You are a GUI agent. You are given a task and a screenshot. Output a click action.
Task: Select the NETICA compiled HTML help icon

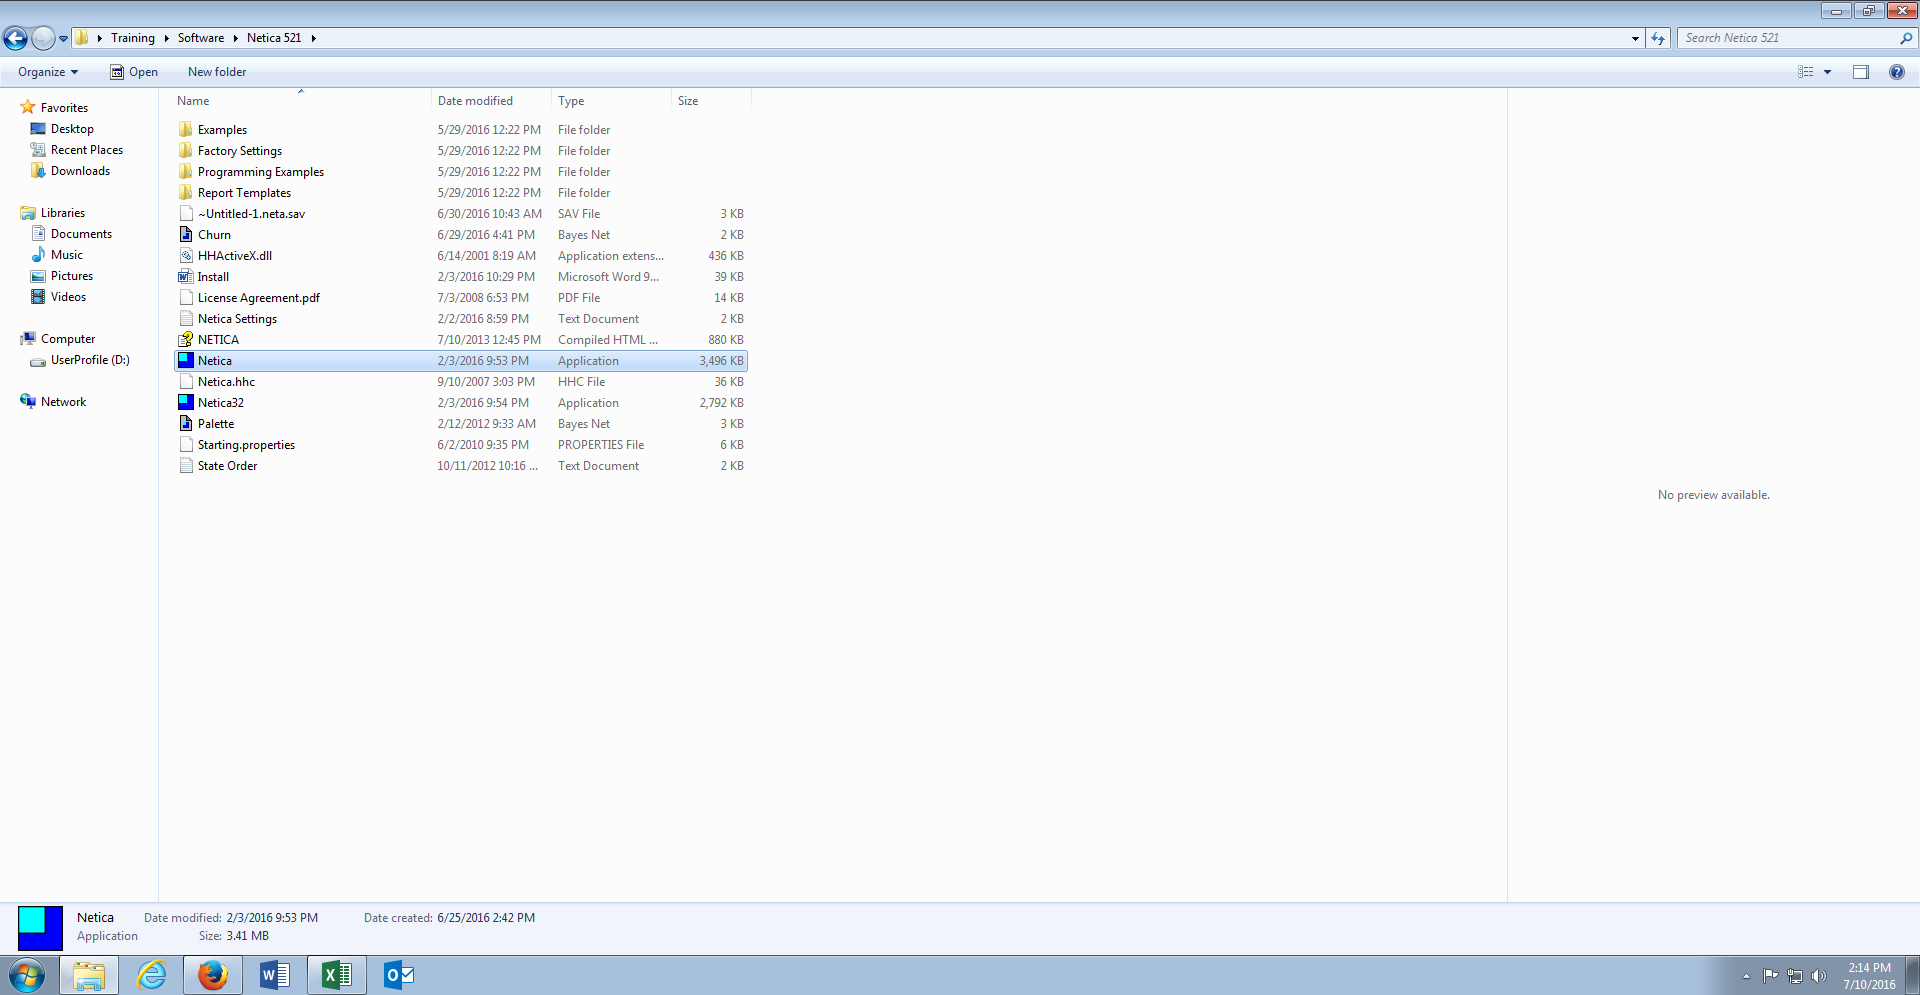coord(186,339)
